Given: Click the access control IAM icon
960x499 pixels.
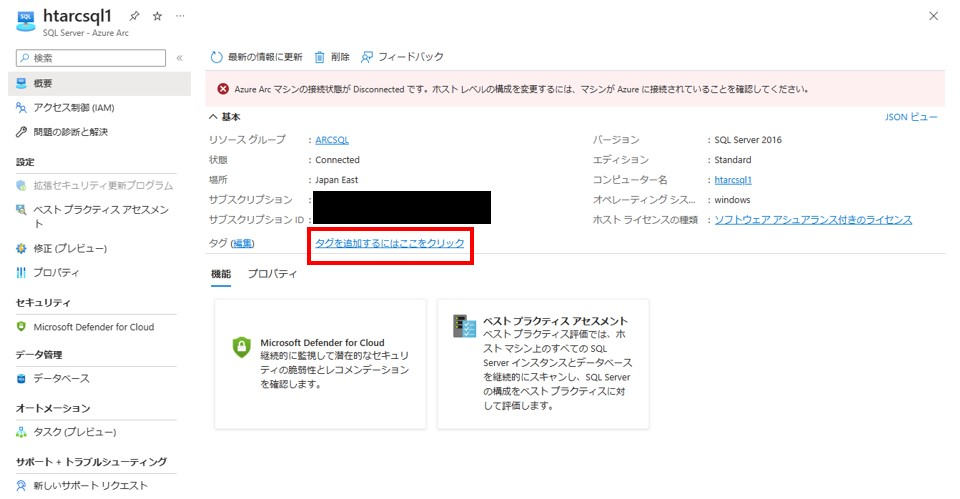Looking at the screenshot, I should (21, 108).
